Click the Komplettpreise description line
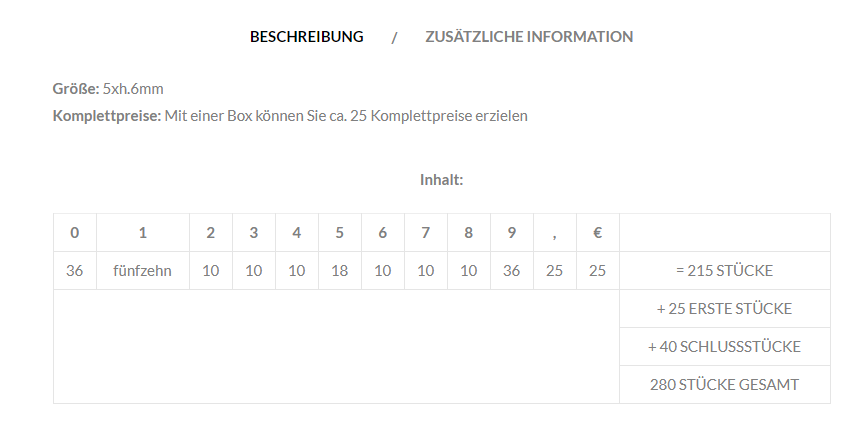The width and height of the screenshot is (861, 437). click(290, 116)
